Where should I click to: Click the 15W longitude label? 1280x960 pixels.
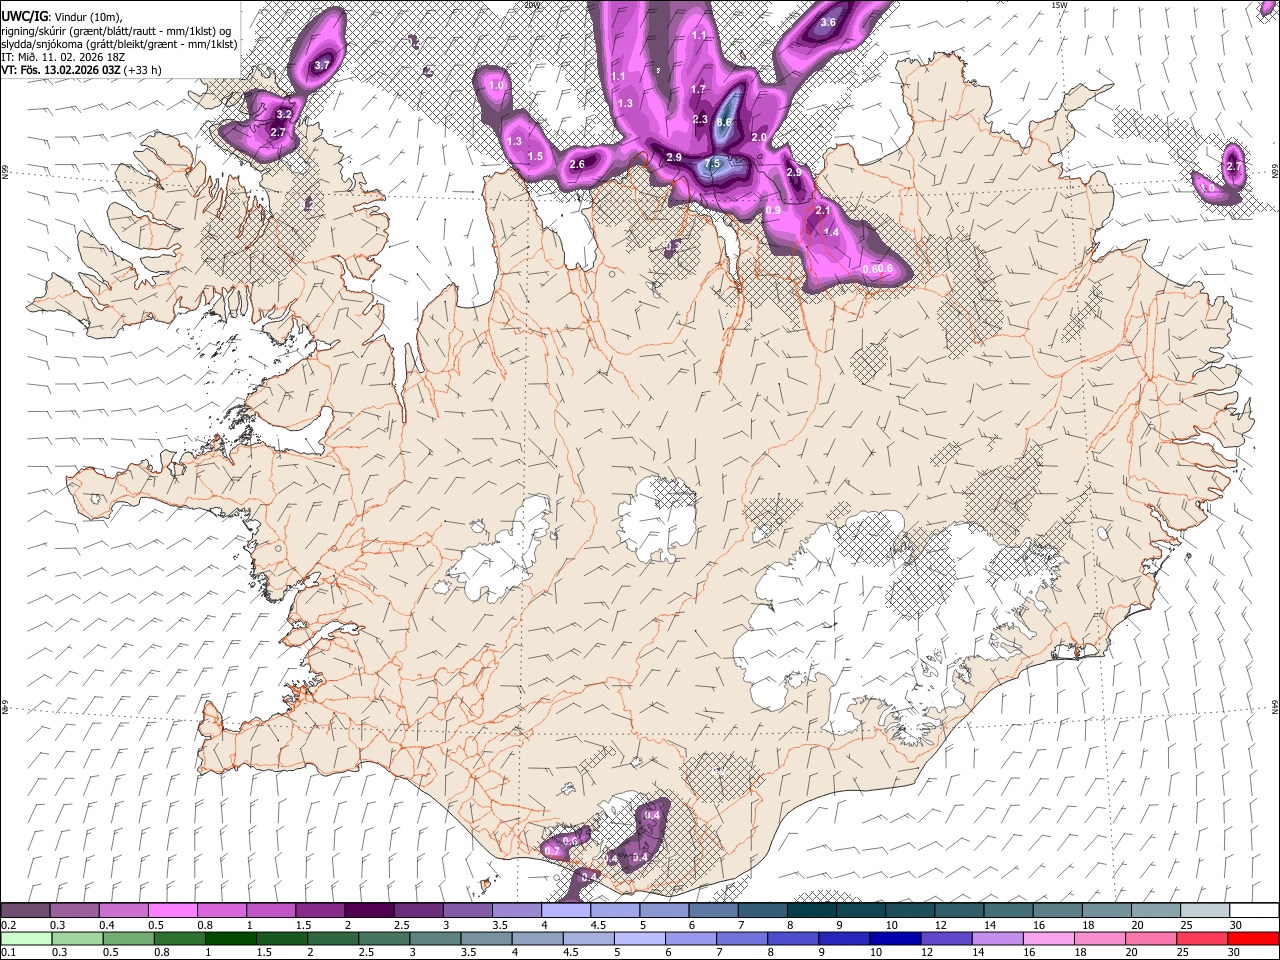(x=1059, y=5)
